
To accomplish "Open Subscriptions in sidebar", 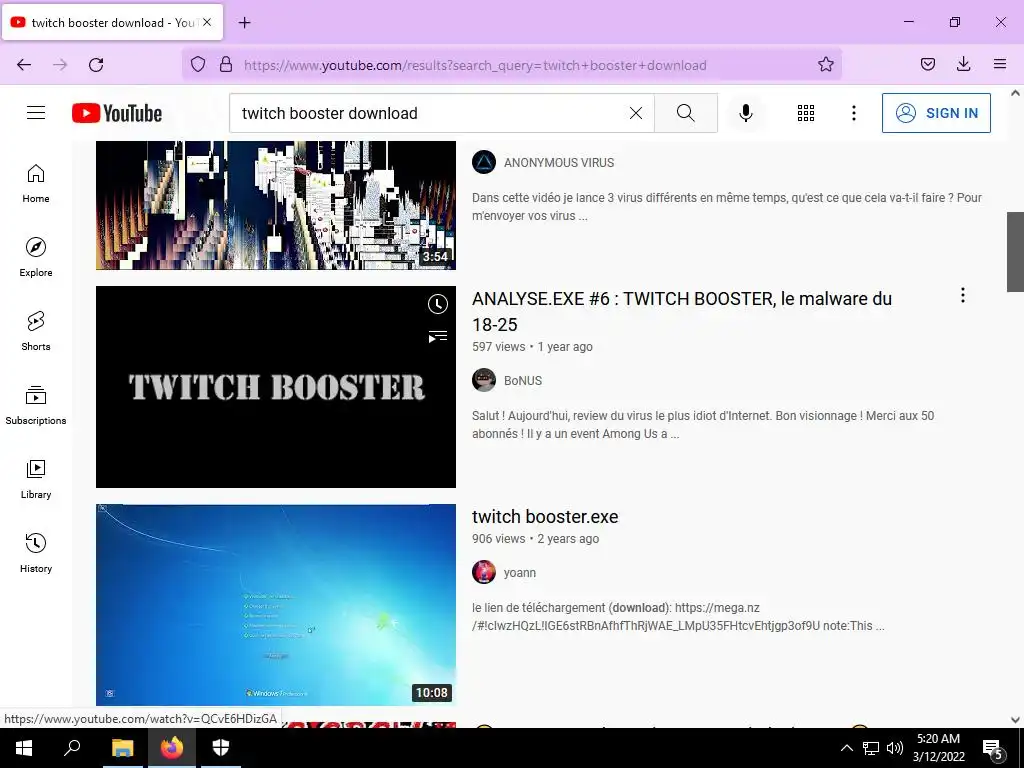I will [x=36, y=405].
